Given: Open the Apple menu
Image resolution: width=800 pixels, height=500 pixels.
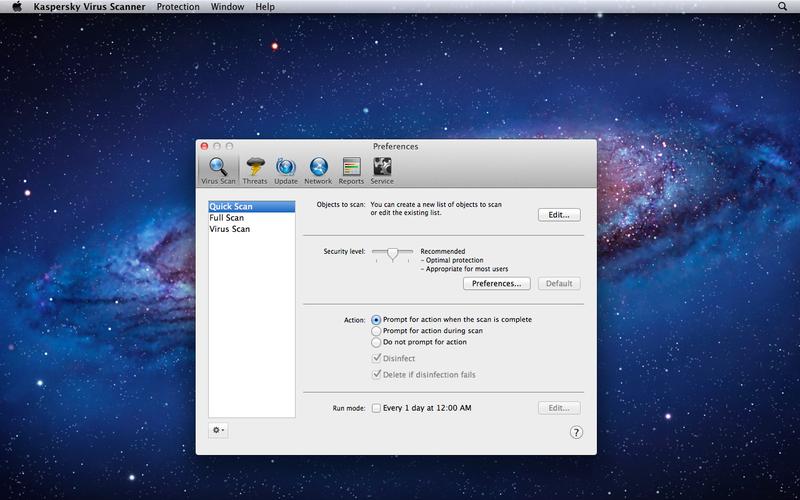Looking at the screenshot, I should 17,7.
